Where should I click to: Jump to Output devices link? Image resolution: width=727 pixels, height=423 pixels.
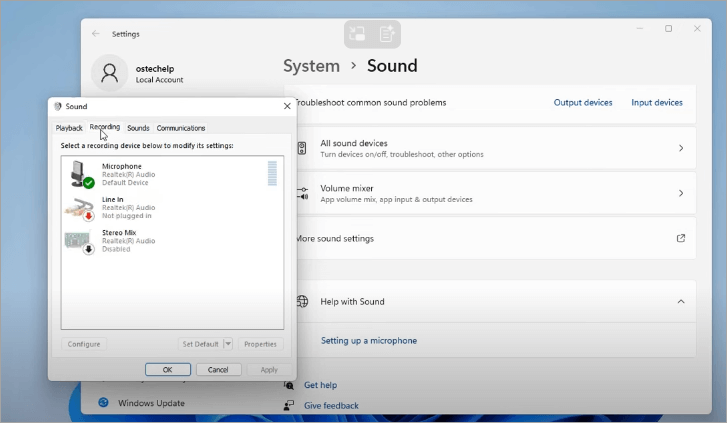tap(583, 103)
